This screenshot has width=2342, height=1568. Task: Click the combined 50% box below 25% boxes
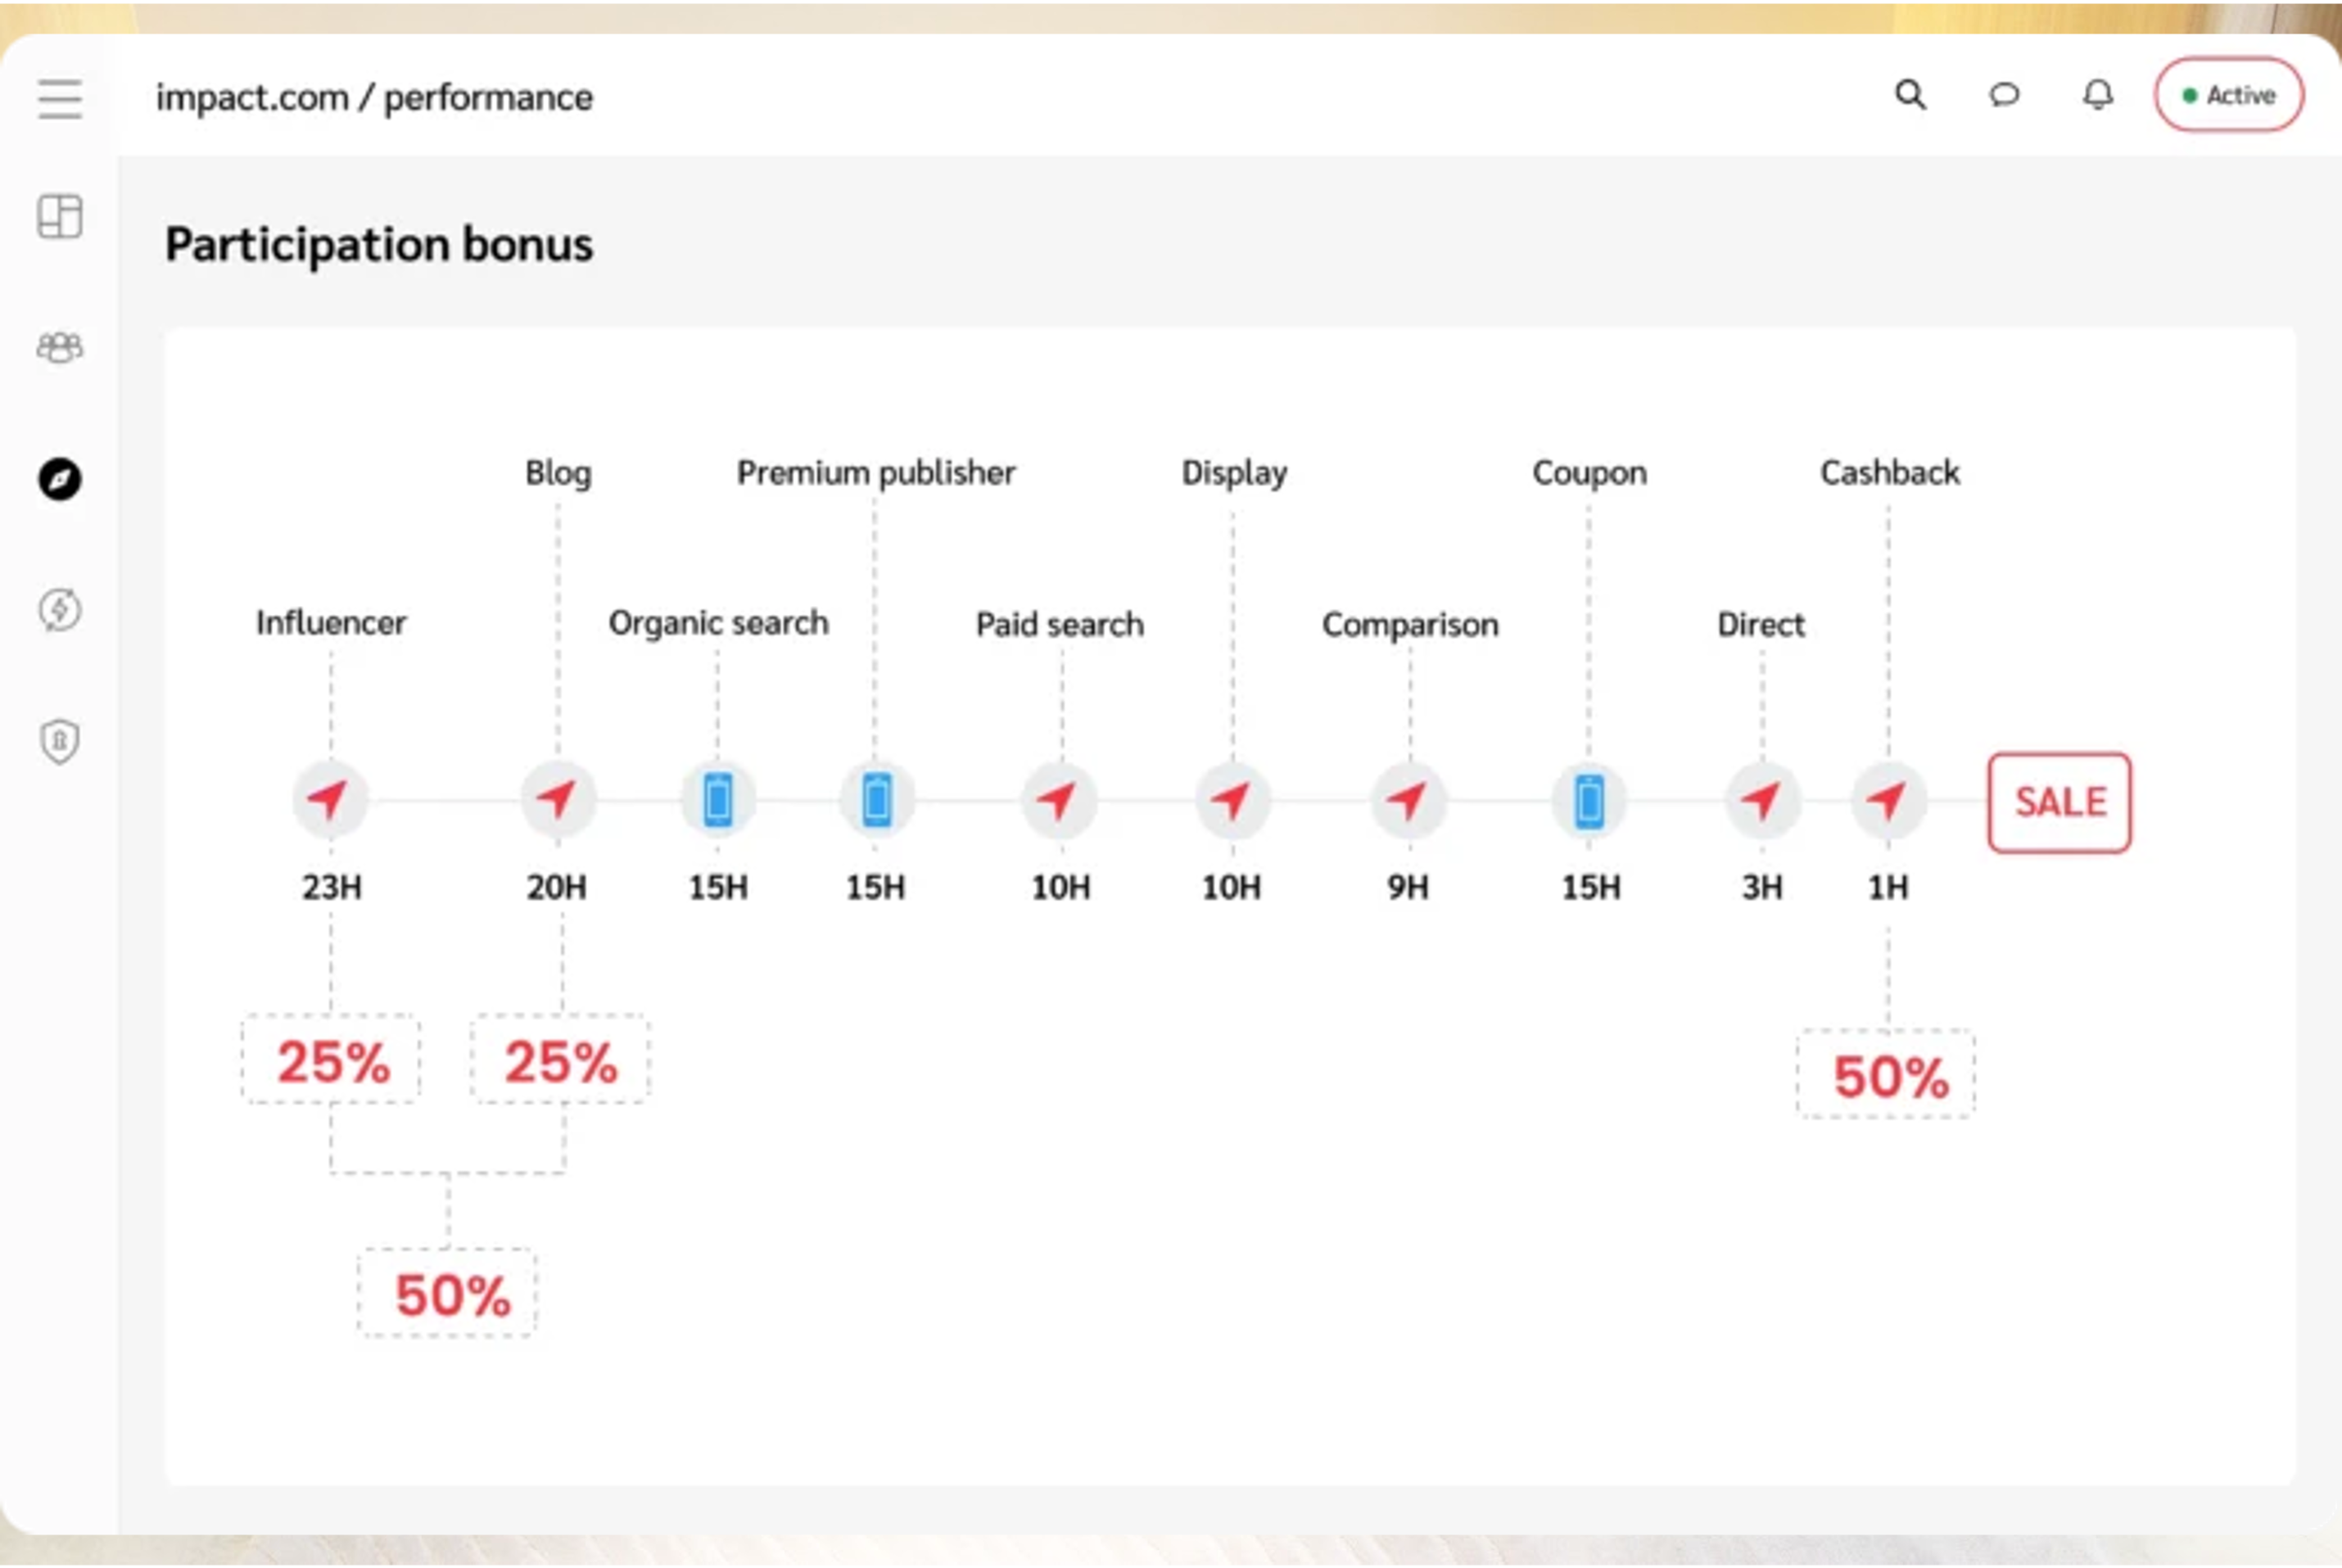(x=449, y=1294)
